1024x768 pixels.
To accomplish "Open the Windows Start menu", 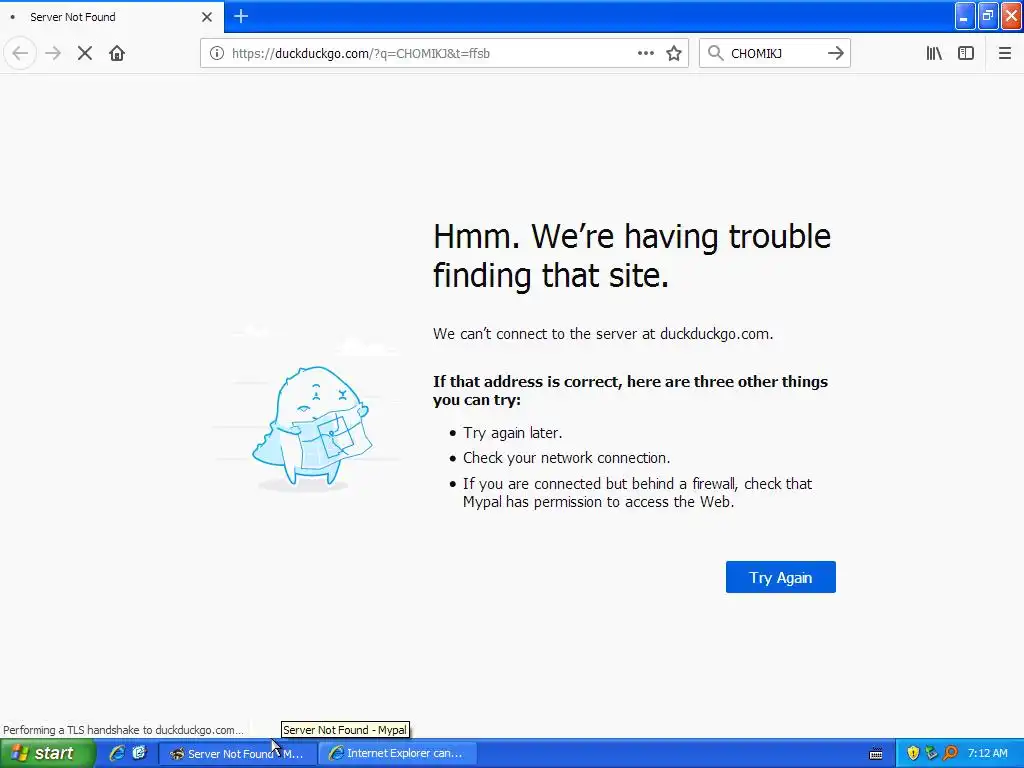I will [x=47, y=753].
